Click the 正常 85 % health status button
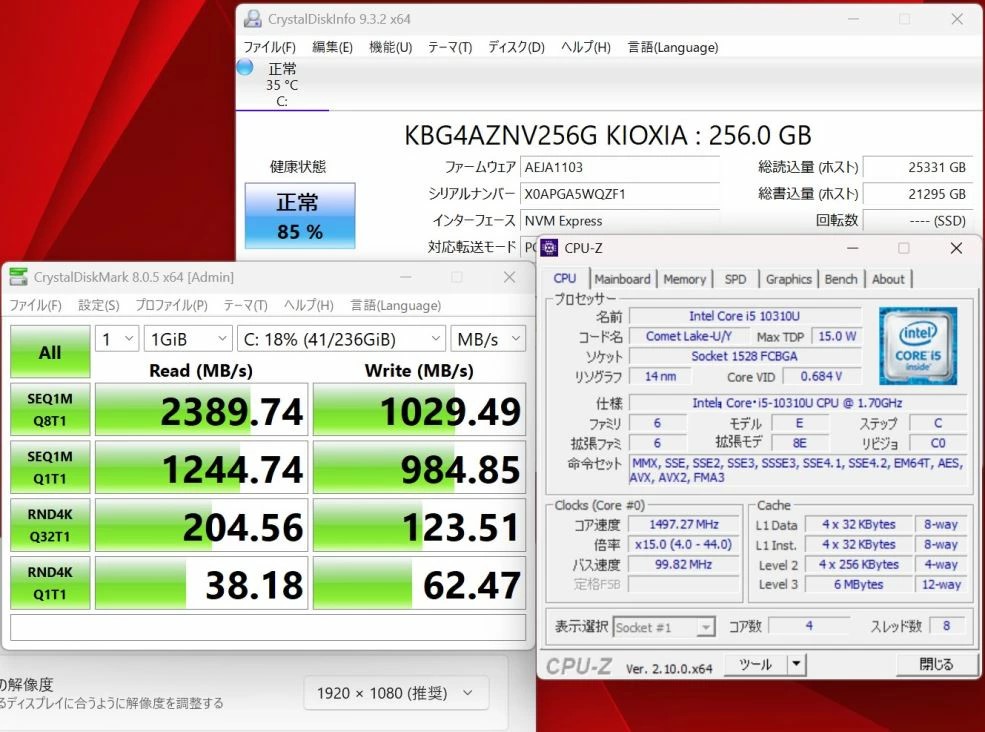Image resolution: width=985 pixels, height=732 pixels. pos(300,216)
